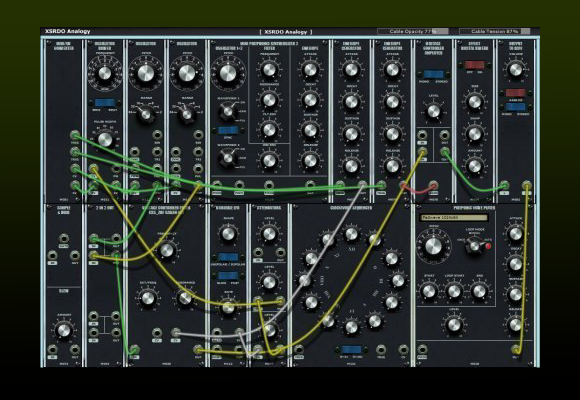Click the red indicator beside Loop Mode
The height and width of the screenshot is (400, 580).
tap(488, 246)
